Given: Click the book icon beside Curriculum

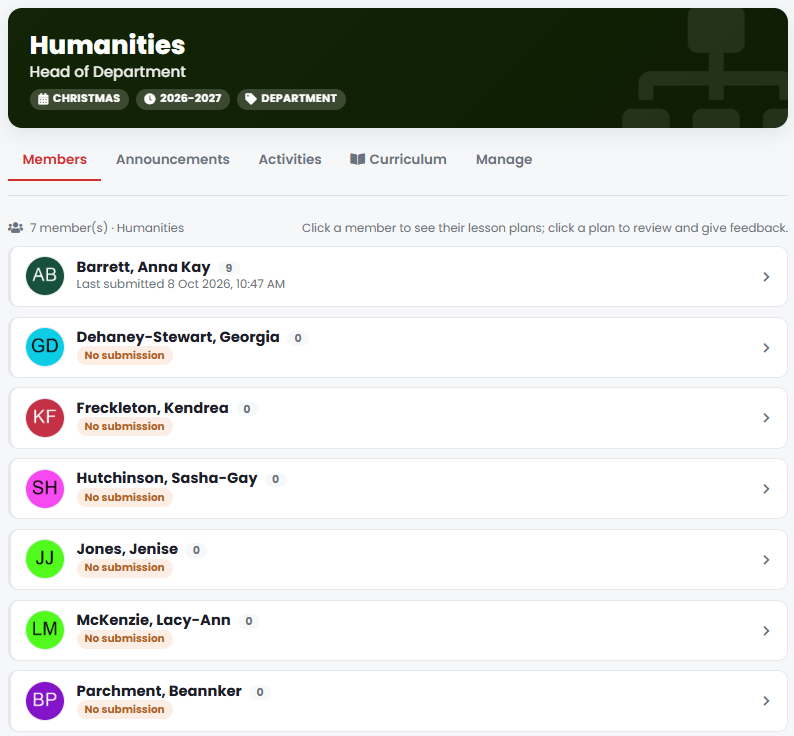Looking at the screenshot, I should pyautogui.click(x=358, y=159).
